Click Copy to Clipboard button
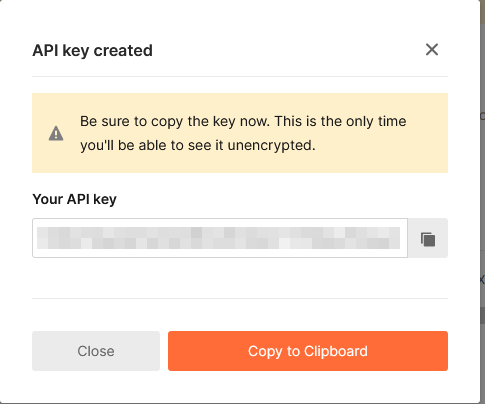This screenshot has height=404, width=485. pyautogui.click(x=308, y=351)
